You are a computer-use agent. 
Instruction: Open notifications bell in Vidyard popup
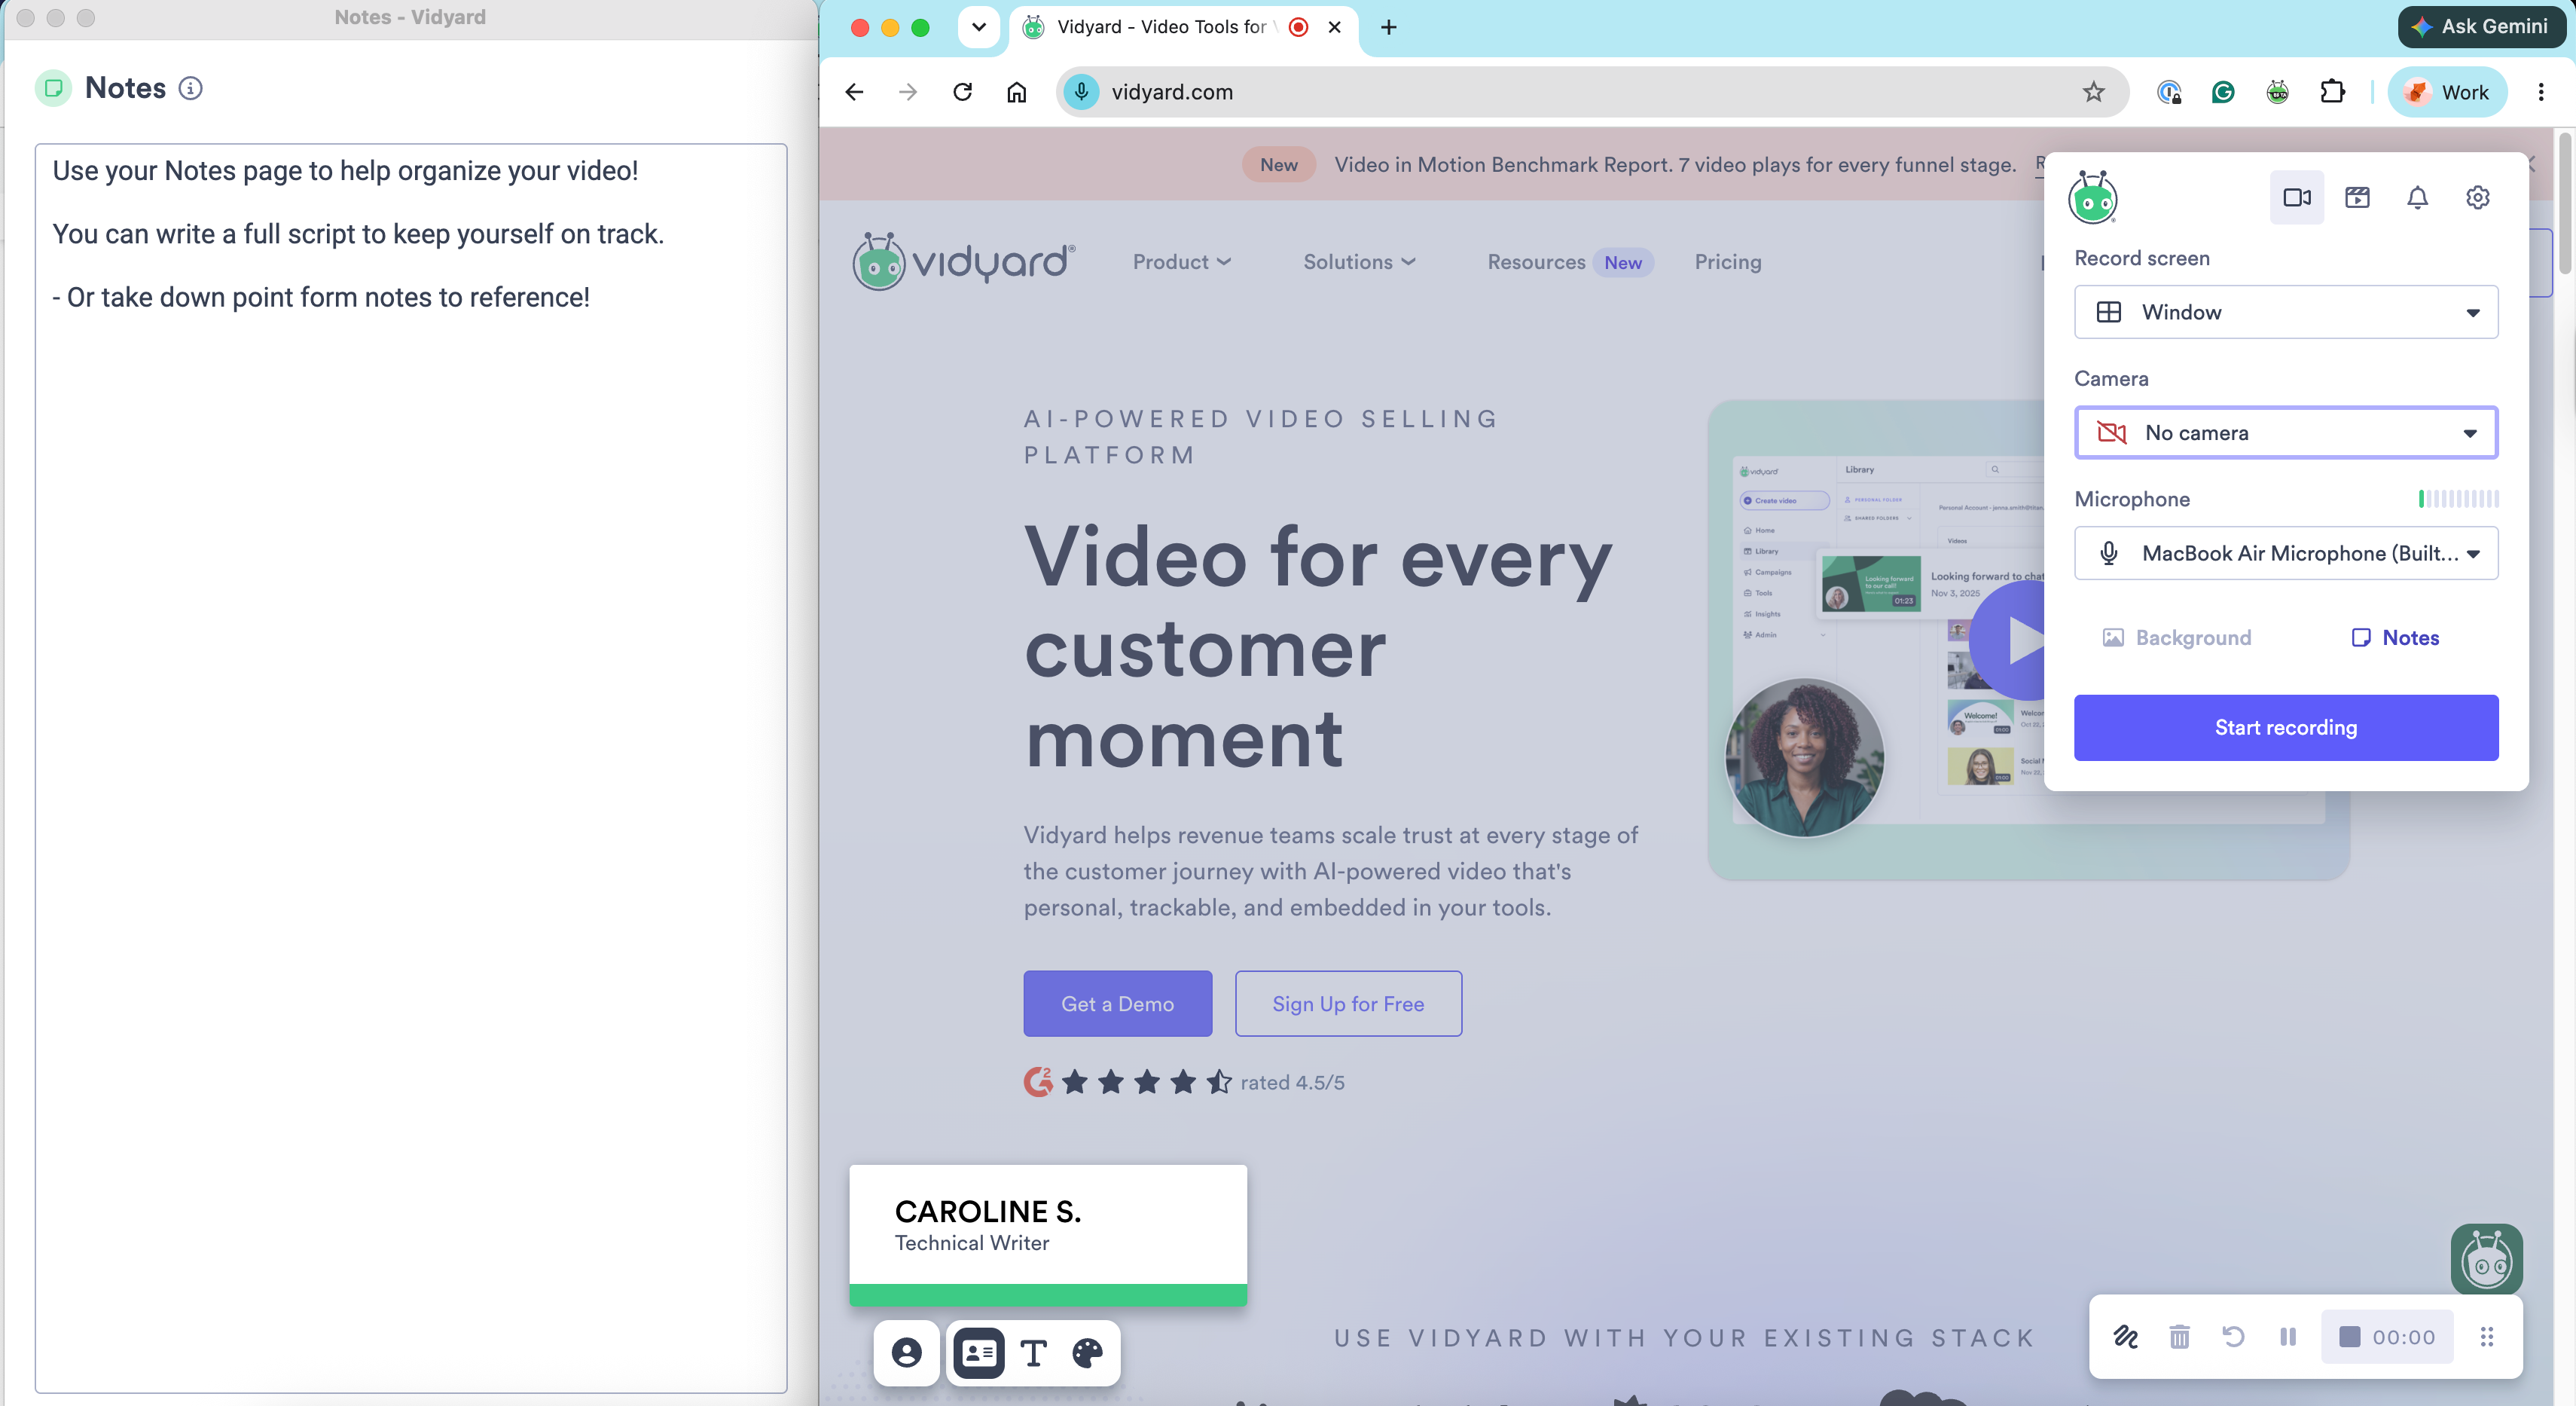tap(2417, 197)
